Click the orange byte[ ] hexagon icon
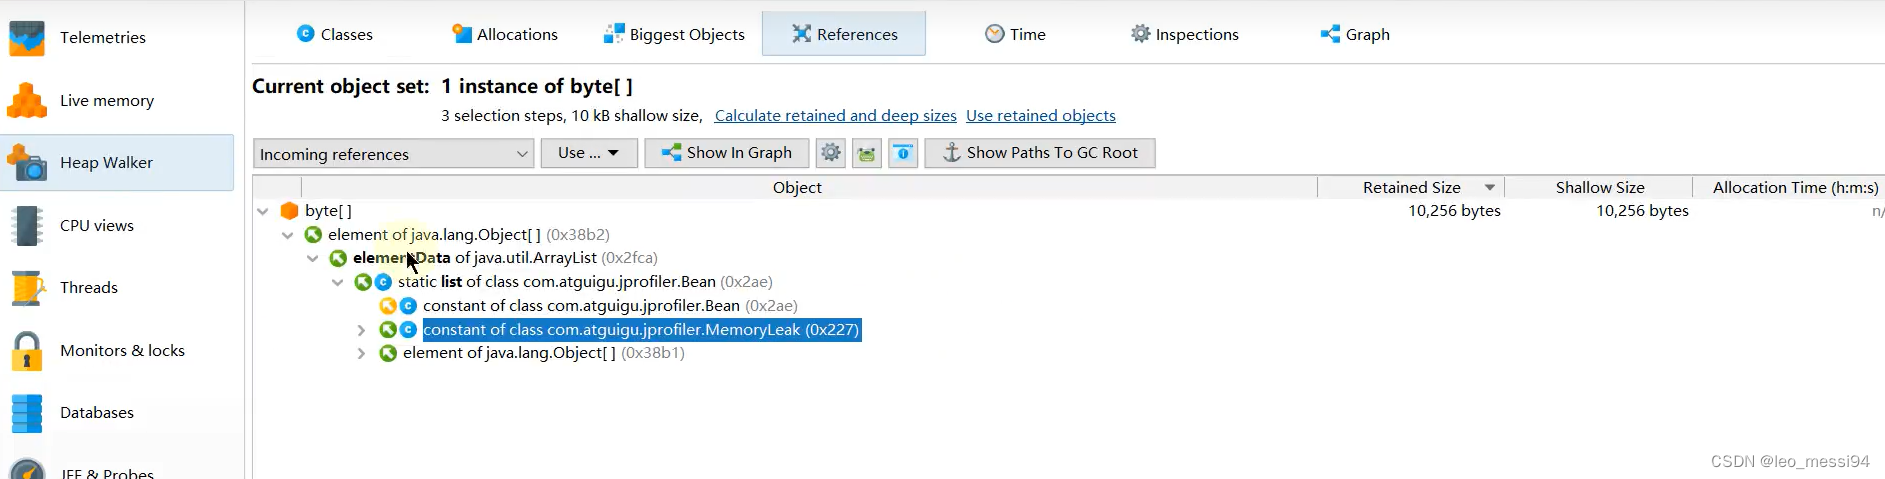The width and height of the screenshot is (1885, 479). (x=290, y=211)
